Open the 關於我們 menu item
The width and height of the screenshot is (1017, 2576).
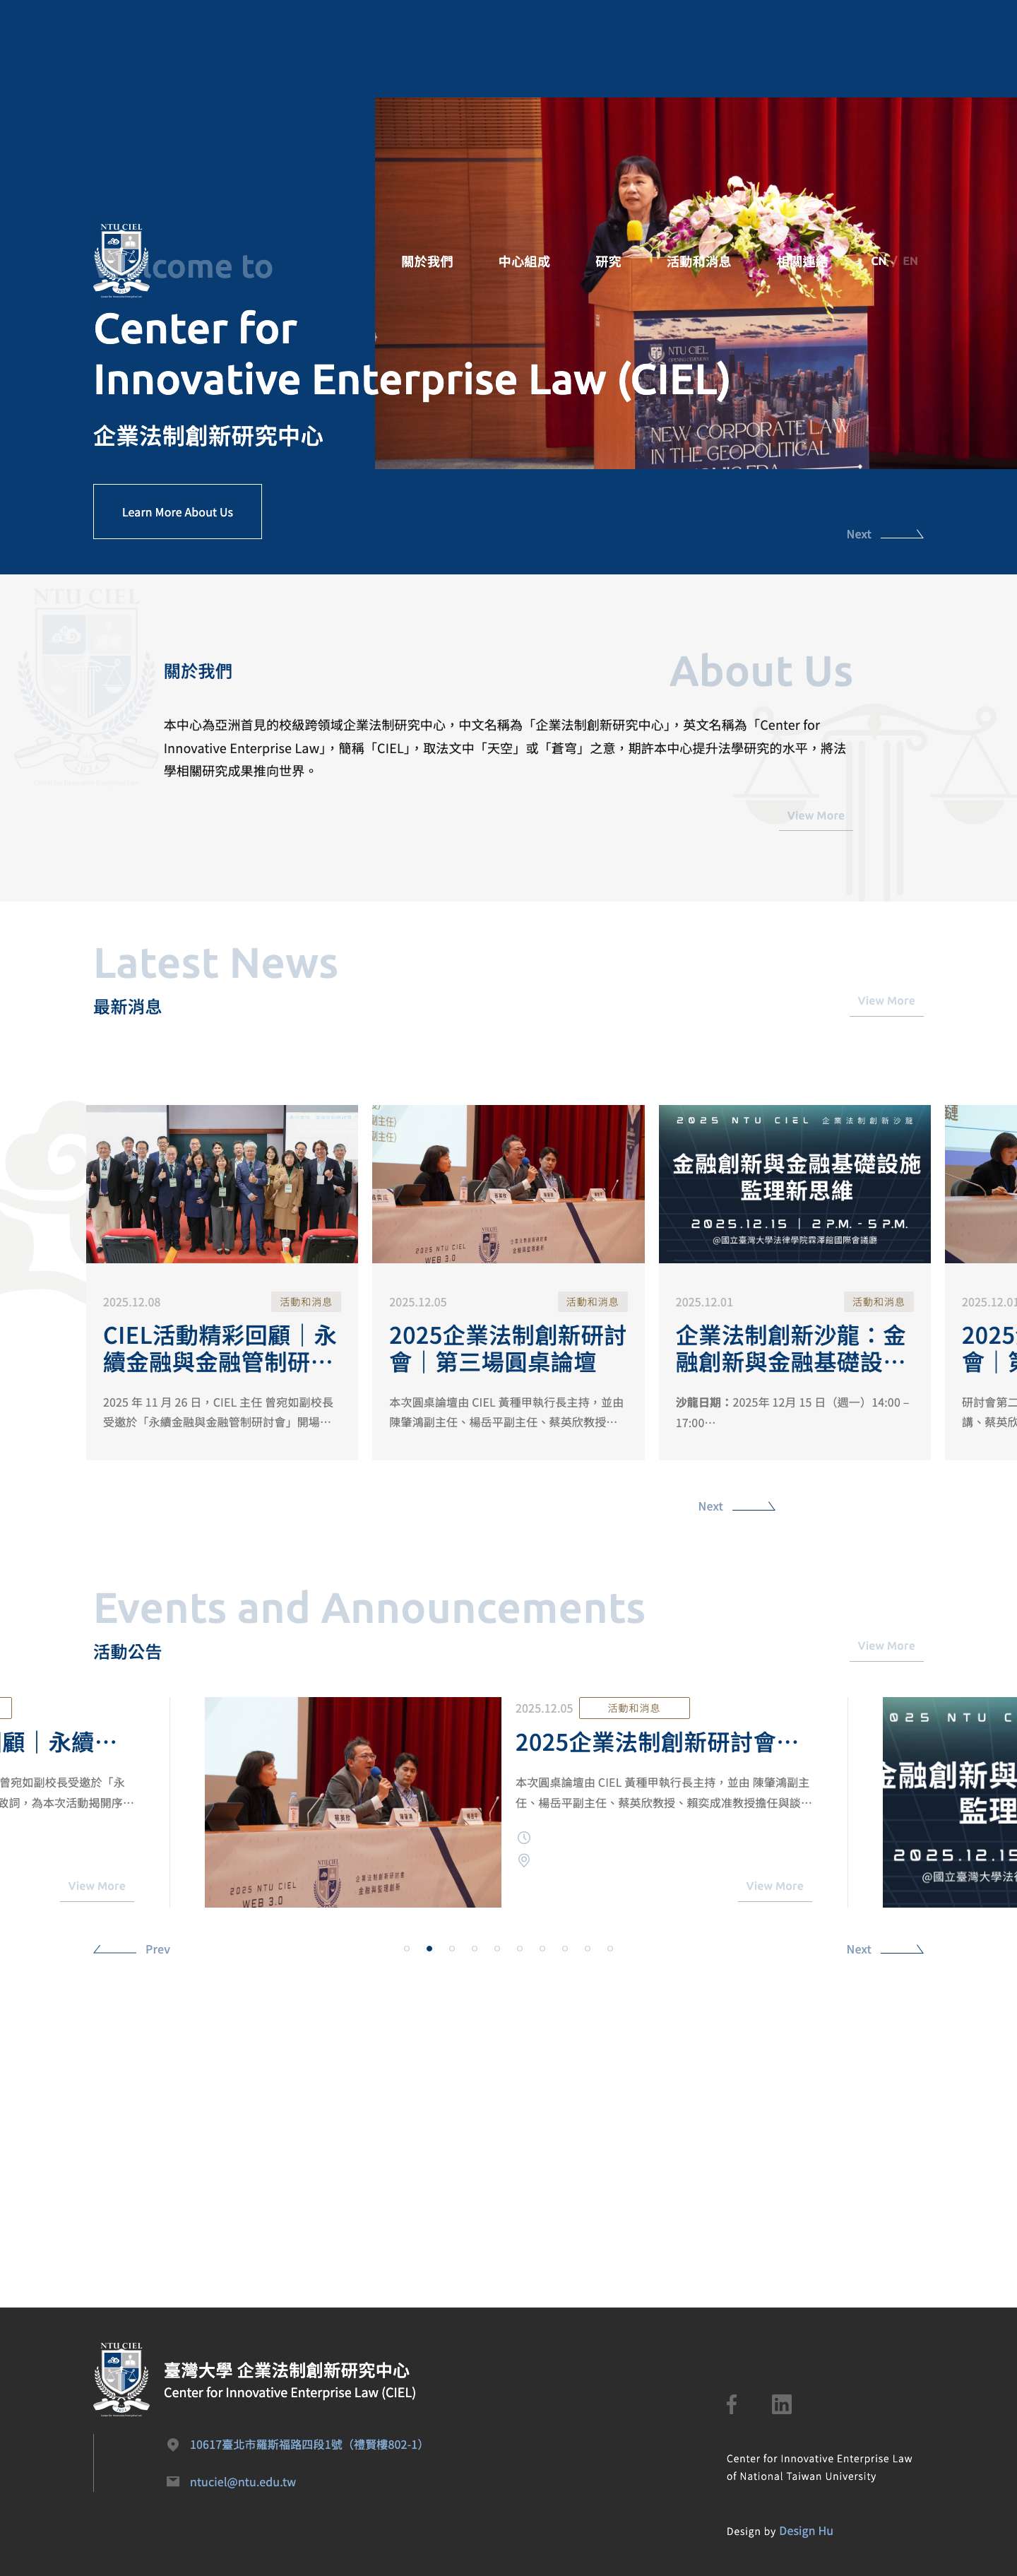427,262
